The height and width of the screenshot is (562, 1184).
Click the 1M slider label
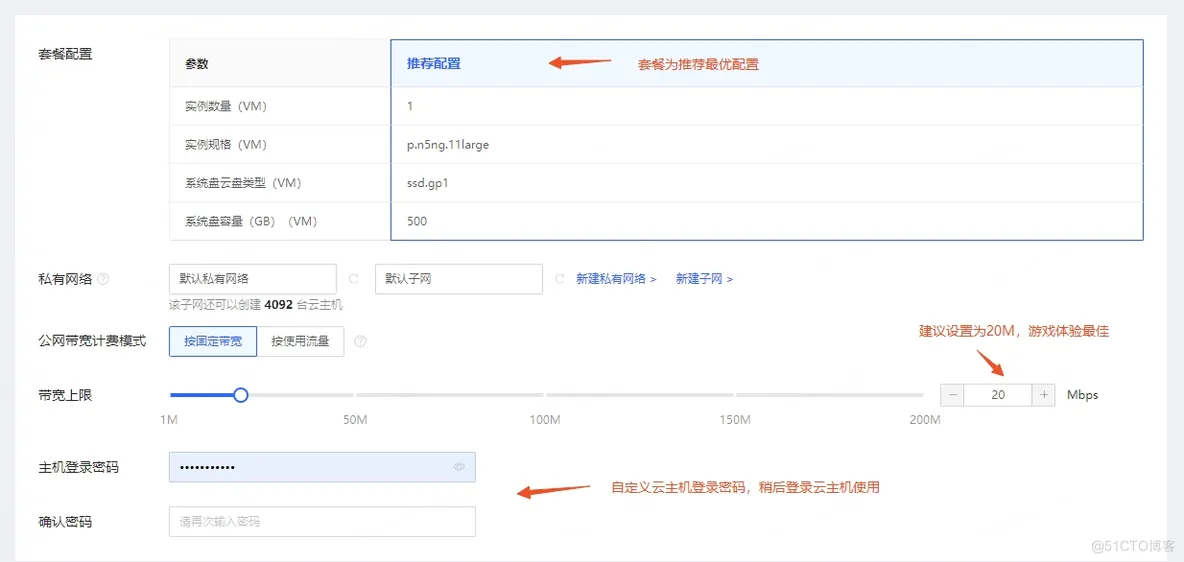[168, 419]
